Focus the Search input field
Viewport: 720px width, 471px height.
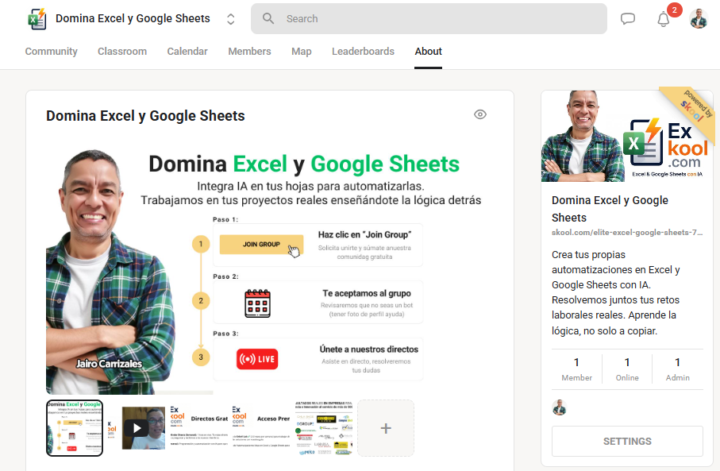pos(428,19)
